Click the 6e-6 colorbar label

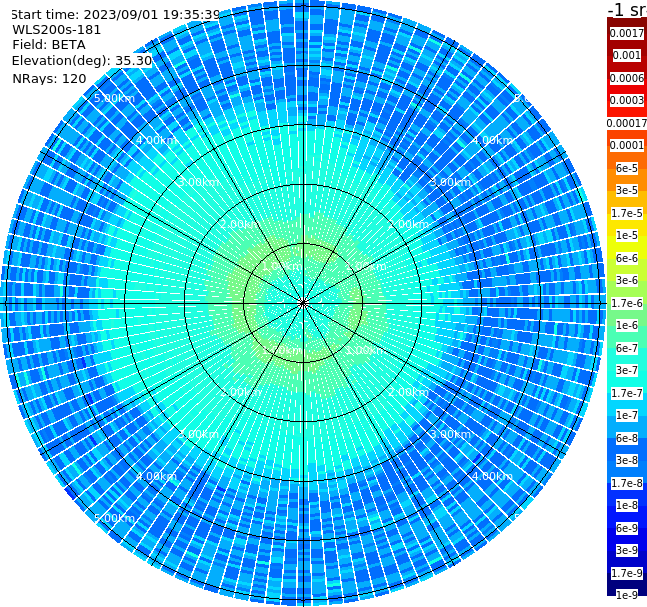pyautogui.click(x=627, y=258)
